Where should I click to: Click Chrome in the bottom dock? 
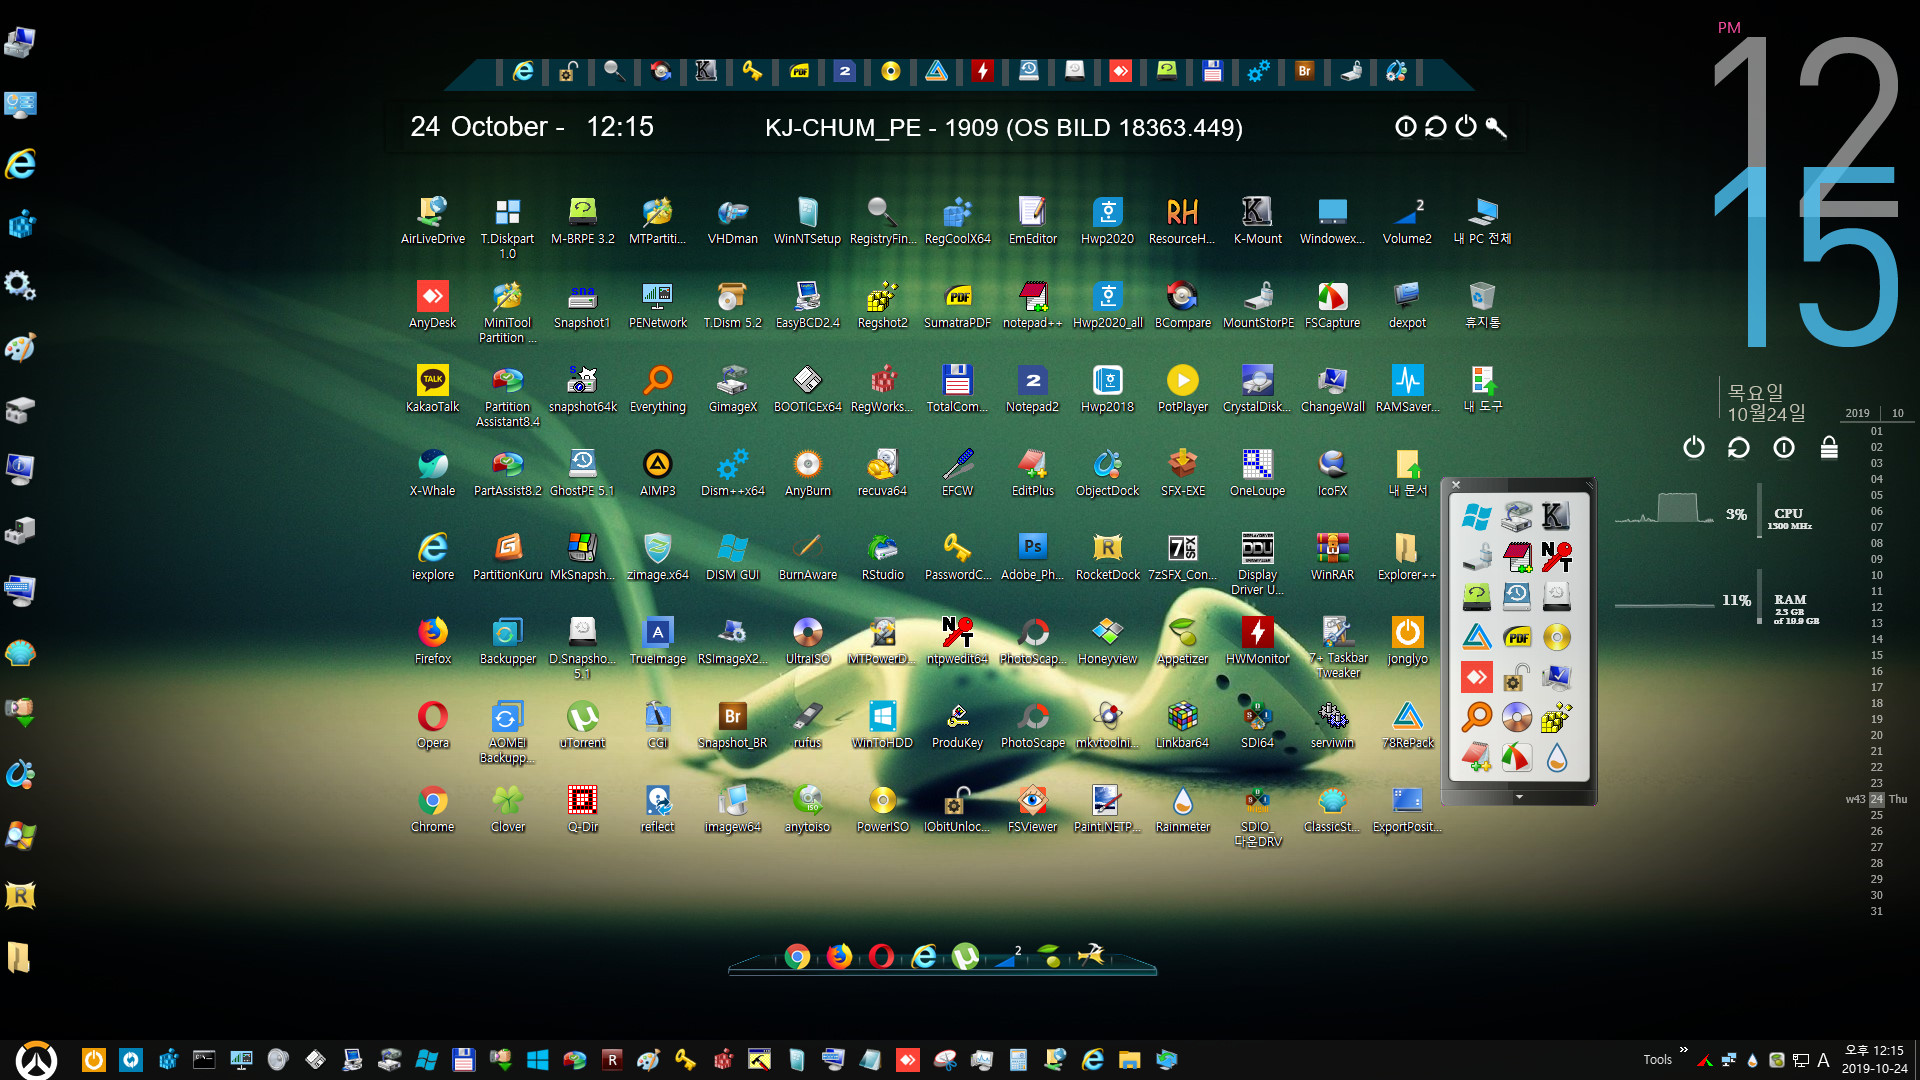pyautogui.click(x=797, y=956)
